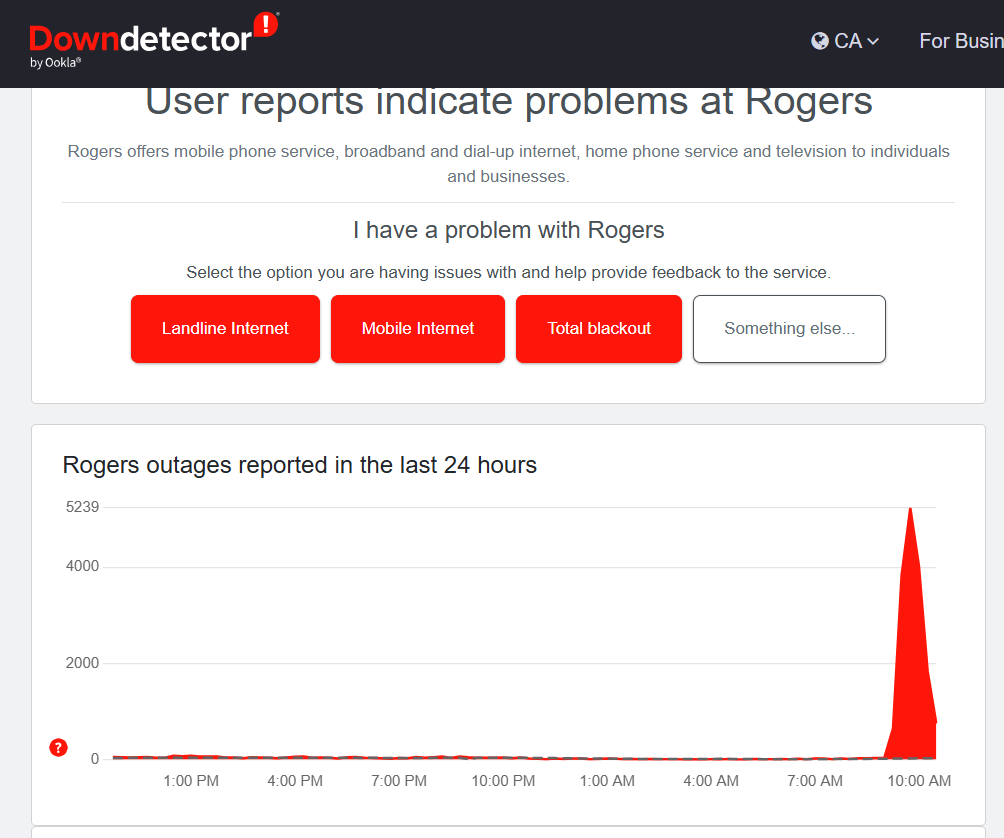Report a Mobile Internet problem
Screen dimensions: 1004x838
pyautogui.click(x=418, y=328)
